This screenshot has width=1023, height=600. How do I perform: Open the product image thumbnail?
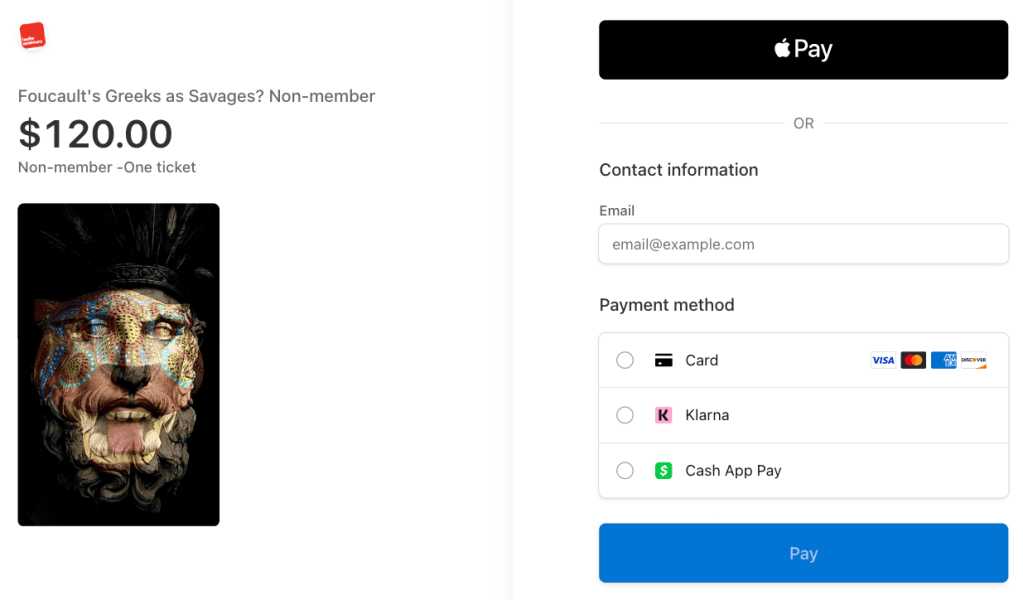pos(118,364)
